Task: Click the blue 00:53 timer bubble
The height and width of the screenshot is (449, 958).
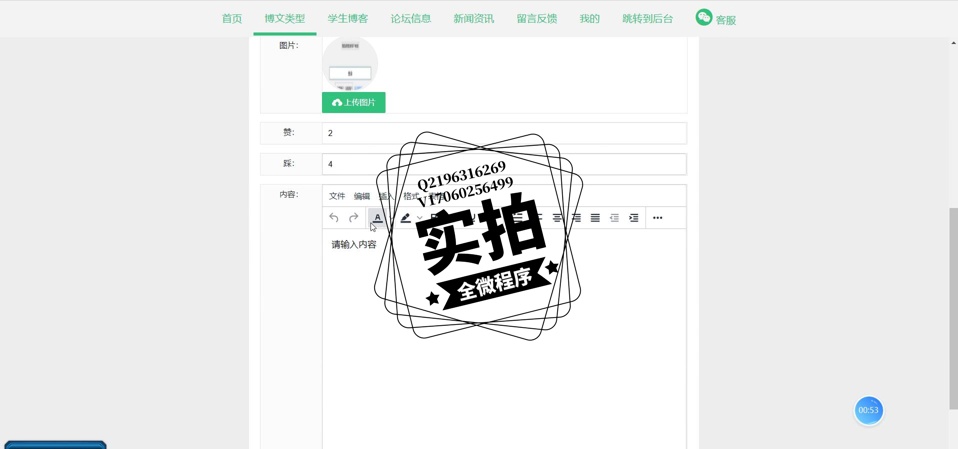Action: [x=868, y=410]
